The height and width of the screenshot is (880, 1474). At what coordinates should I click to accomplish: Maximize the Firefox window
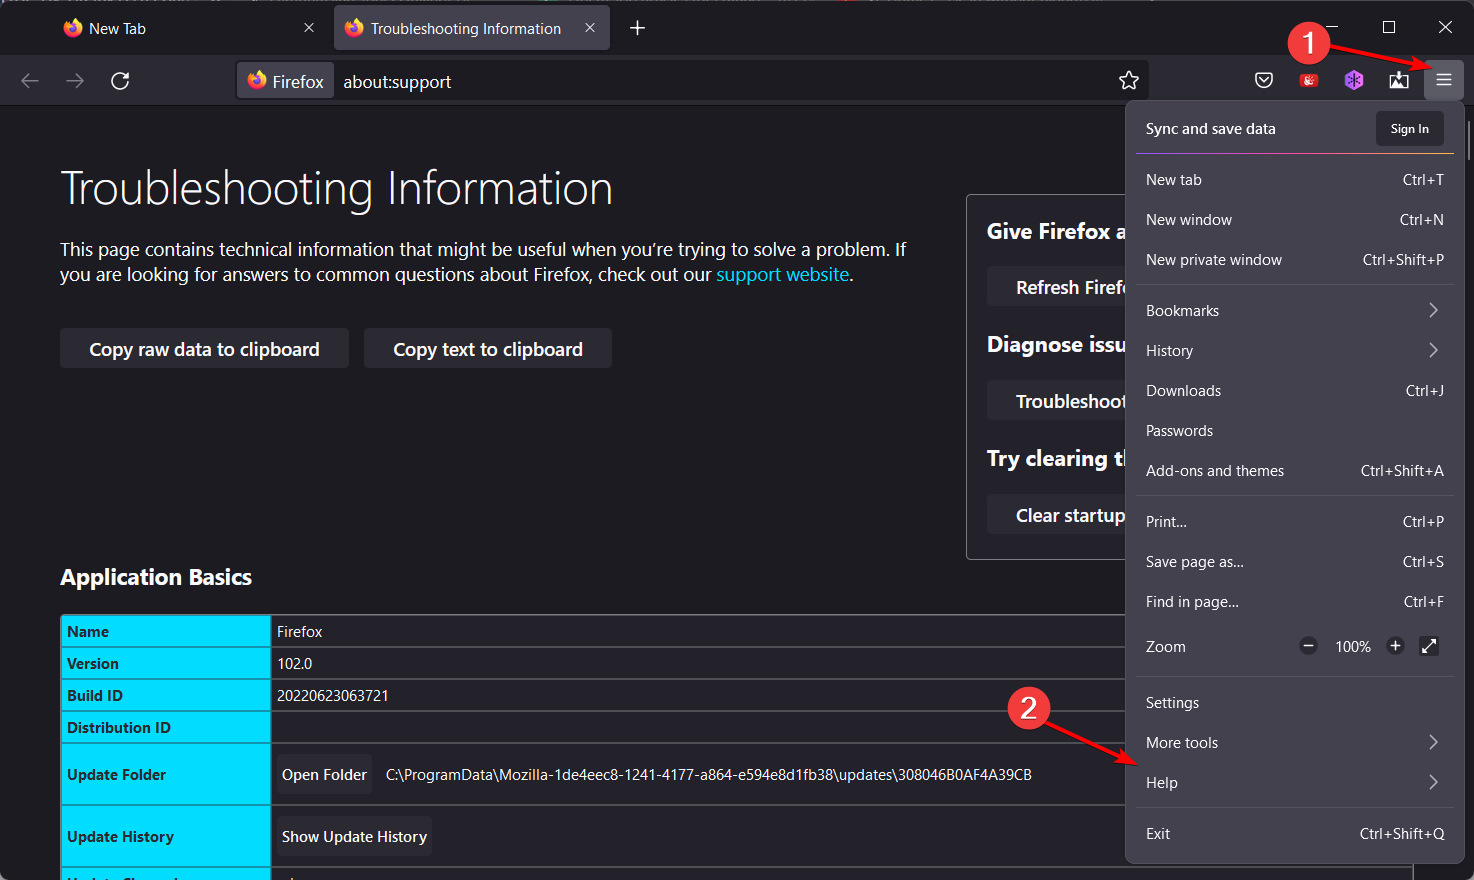pos(1389,27)
